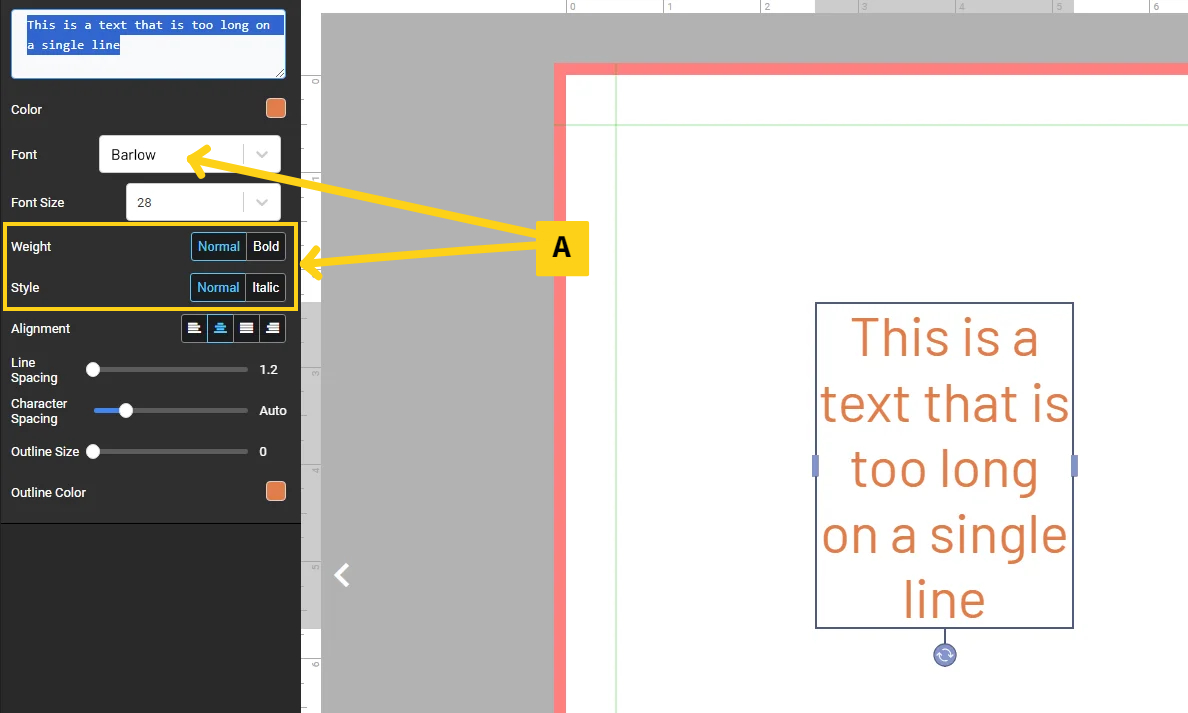Click the Outline Color label

click(48, 493)
